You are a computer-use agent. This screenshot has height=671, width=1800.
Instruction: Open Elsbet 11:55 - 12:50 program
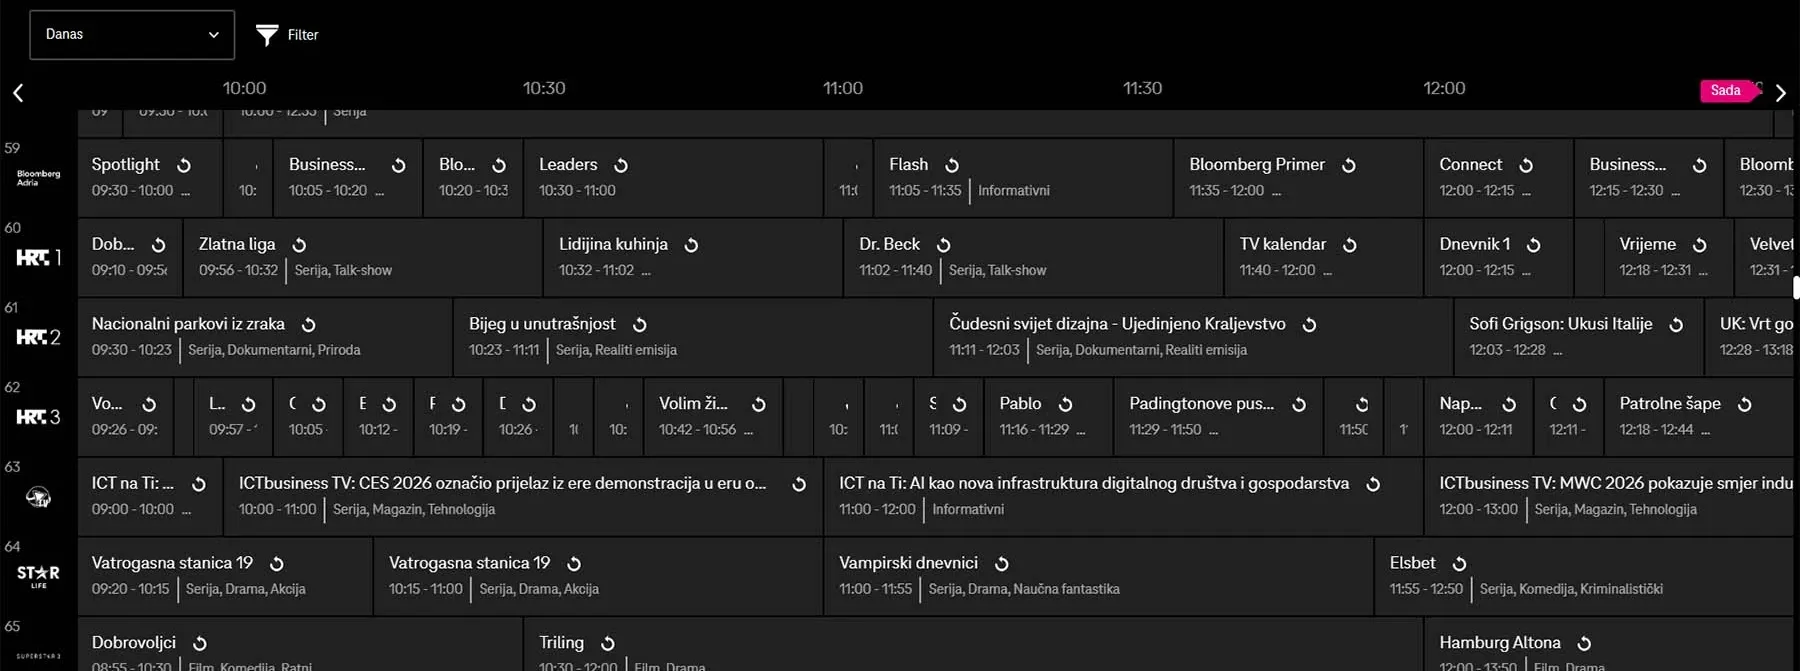click(x=1584, y=576)
